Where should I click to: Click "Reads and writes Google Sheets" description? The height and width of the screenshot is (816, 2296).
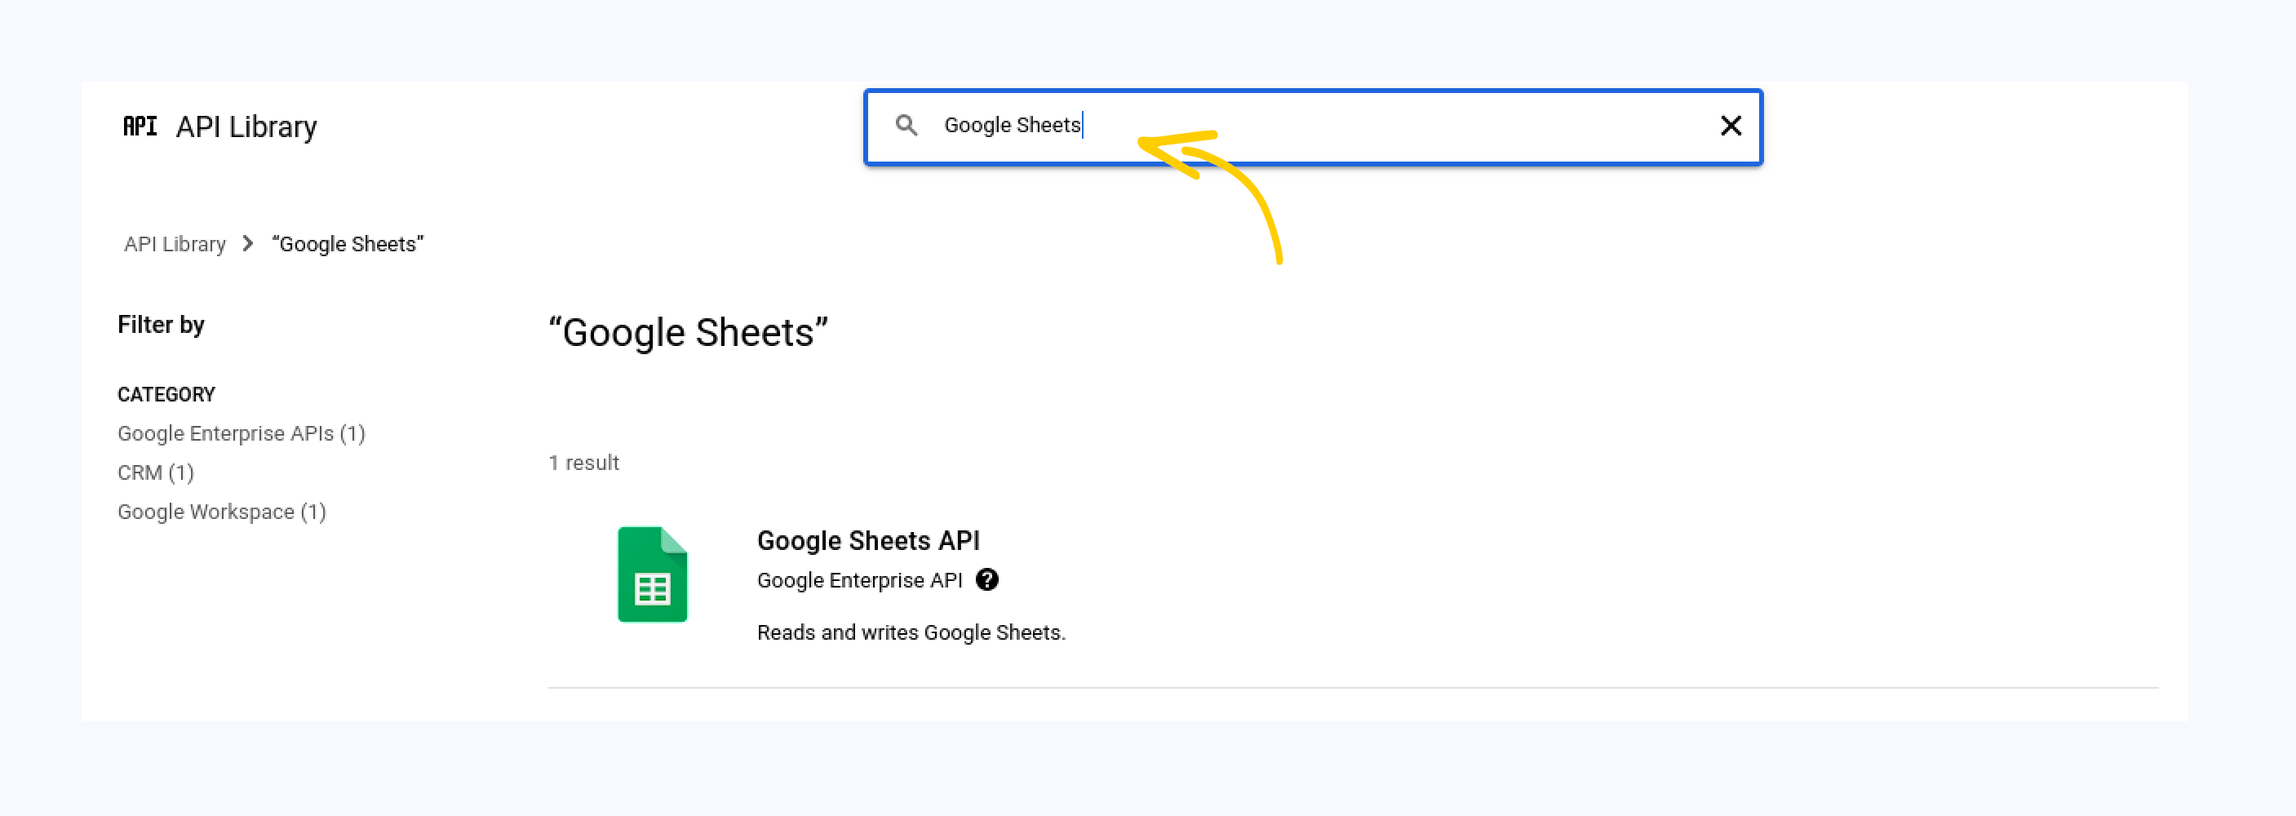pyautogui.click(x=911, y=632)
